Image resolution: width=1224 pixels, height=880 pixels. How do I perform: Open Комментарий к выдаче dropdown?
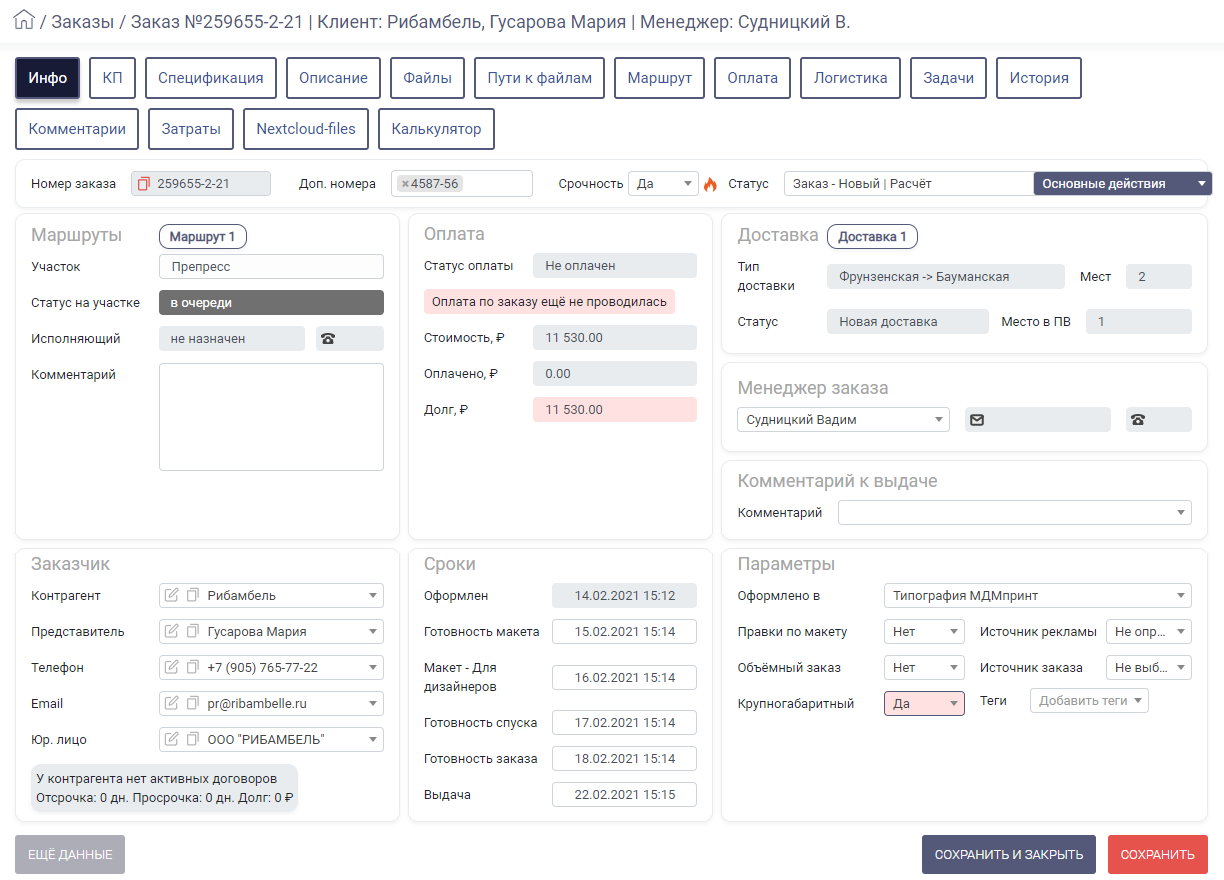click(x=1015, y=513)
